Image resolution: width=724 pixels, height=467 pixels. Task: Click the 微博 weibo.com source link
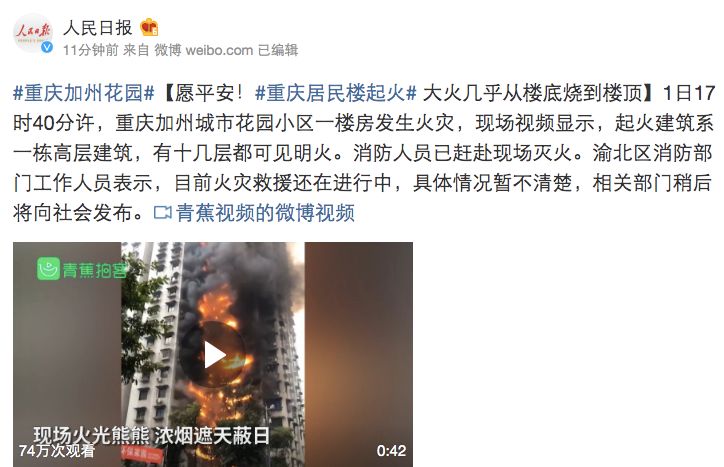204,50
